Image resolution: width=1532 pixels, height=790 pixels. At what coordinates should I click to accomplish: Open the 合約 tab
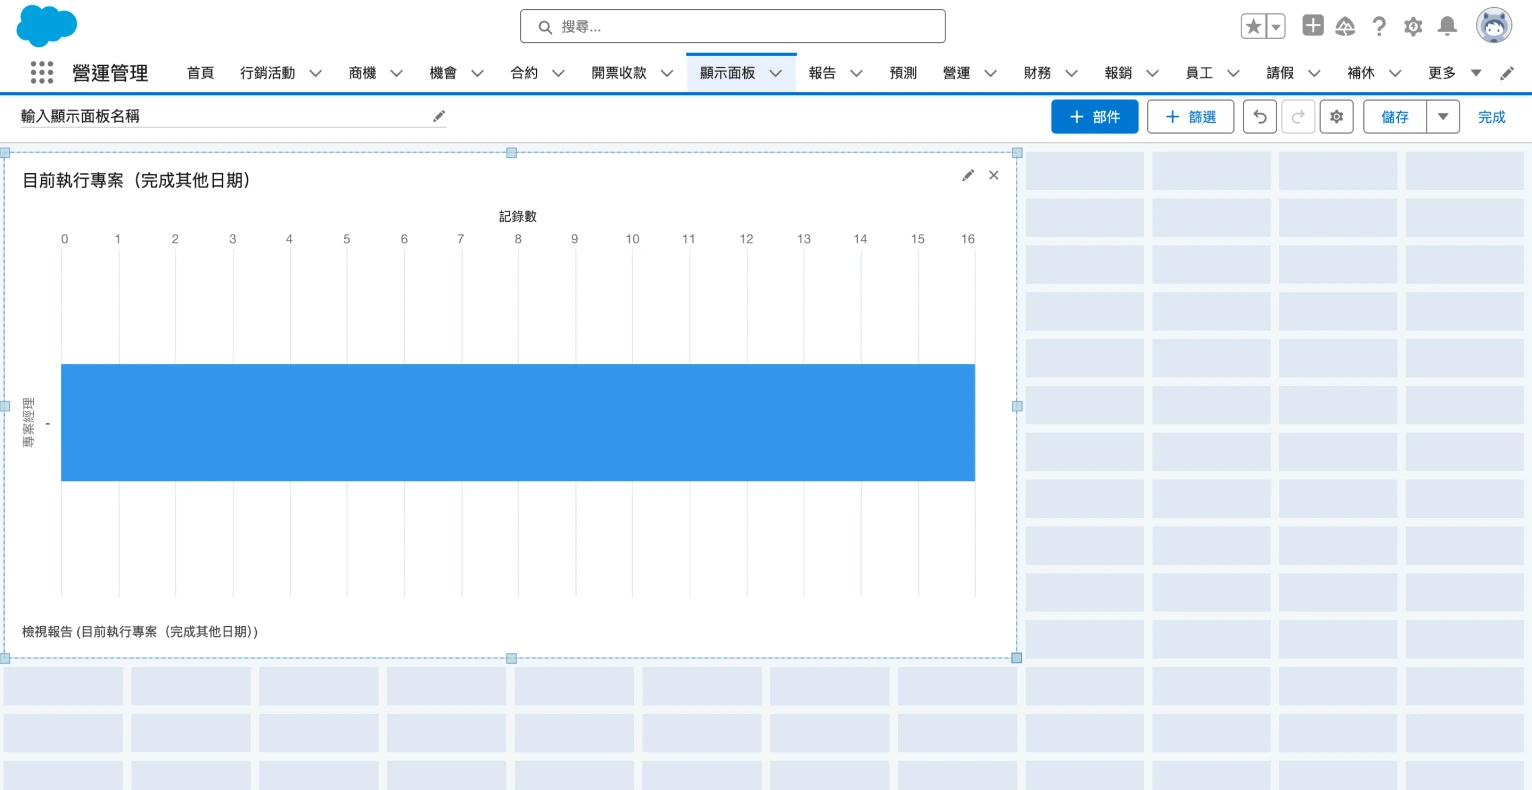pos(524,73)
